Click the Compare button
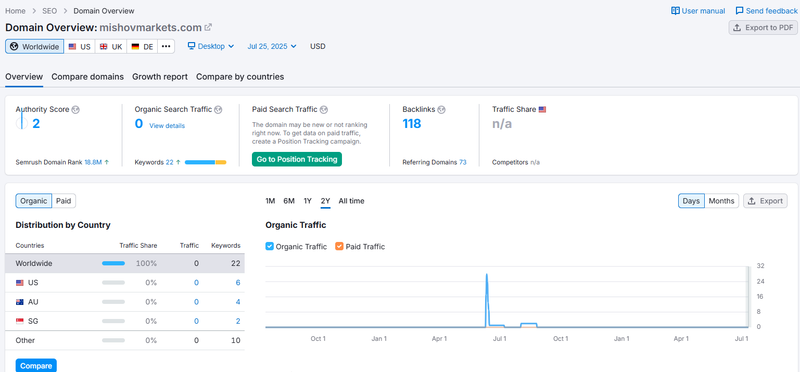Screen dimensions: 800x372 click(36, 366)
